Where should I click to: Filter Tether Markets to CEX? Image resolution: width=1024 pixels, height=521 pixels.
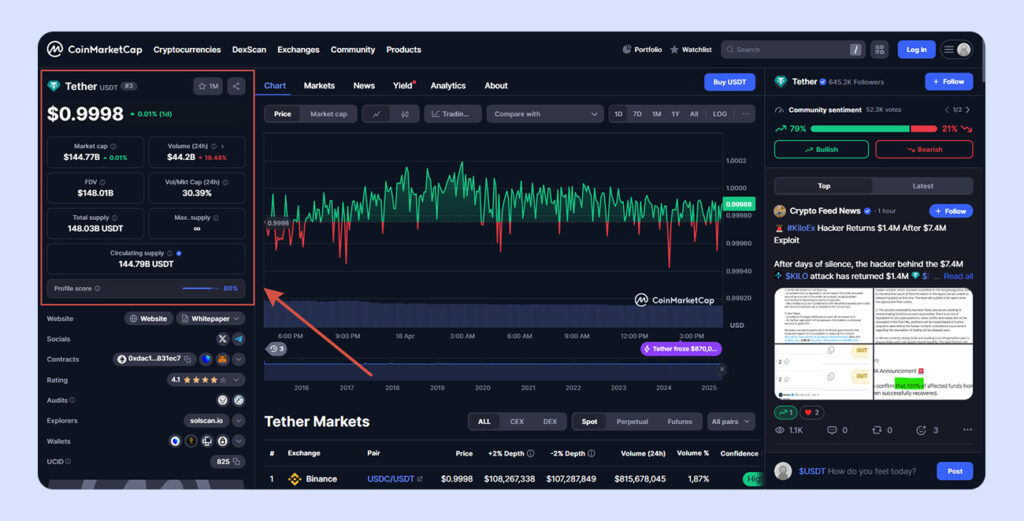[517, 422]
